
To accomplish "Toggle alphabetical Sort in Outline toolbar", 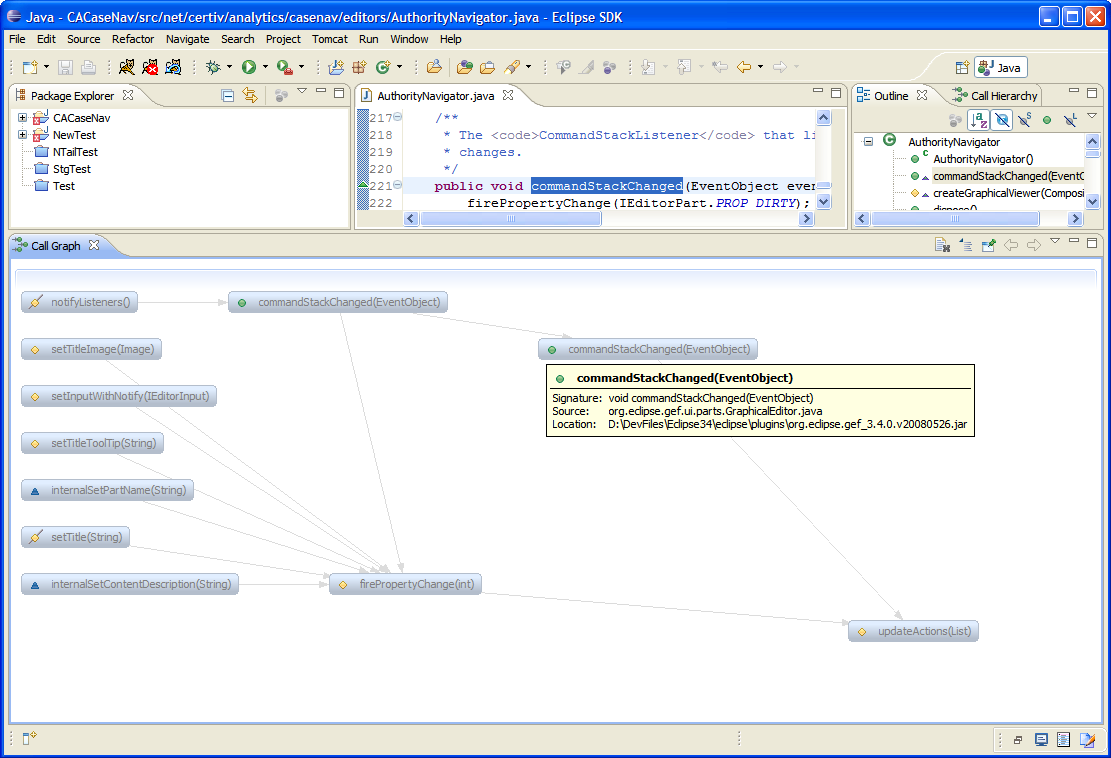I will [979, 120].
